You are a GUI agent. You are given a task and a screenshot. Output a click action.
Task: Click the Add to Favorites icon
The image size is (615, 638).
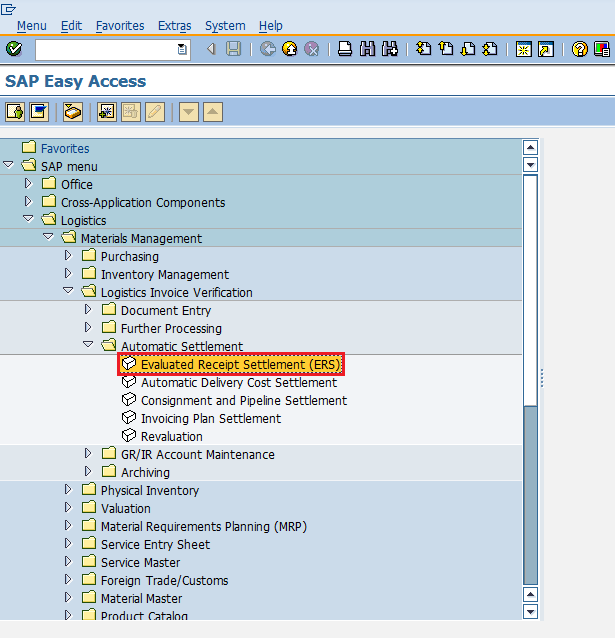(x=107, y=112)
